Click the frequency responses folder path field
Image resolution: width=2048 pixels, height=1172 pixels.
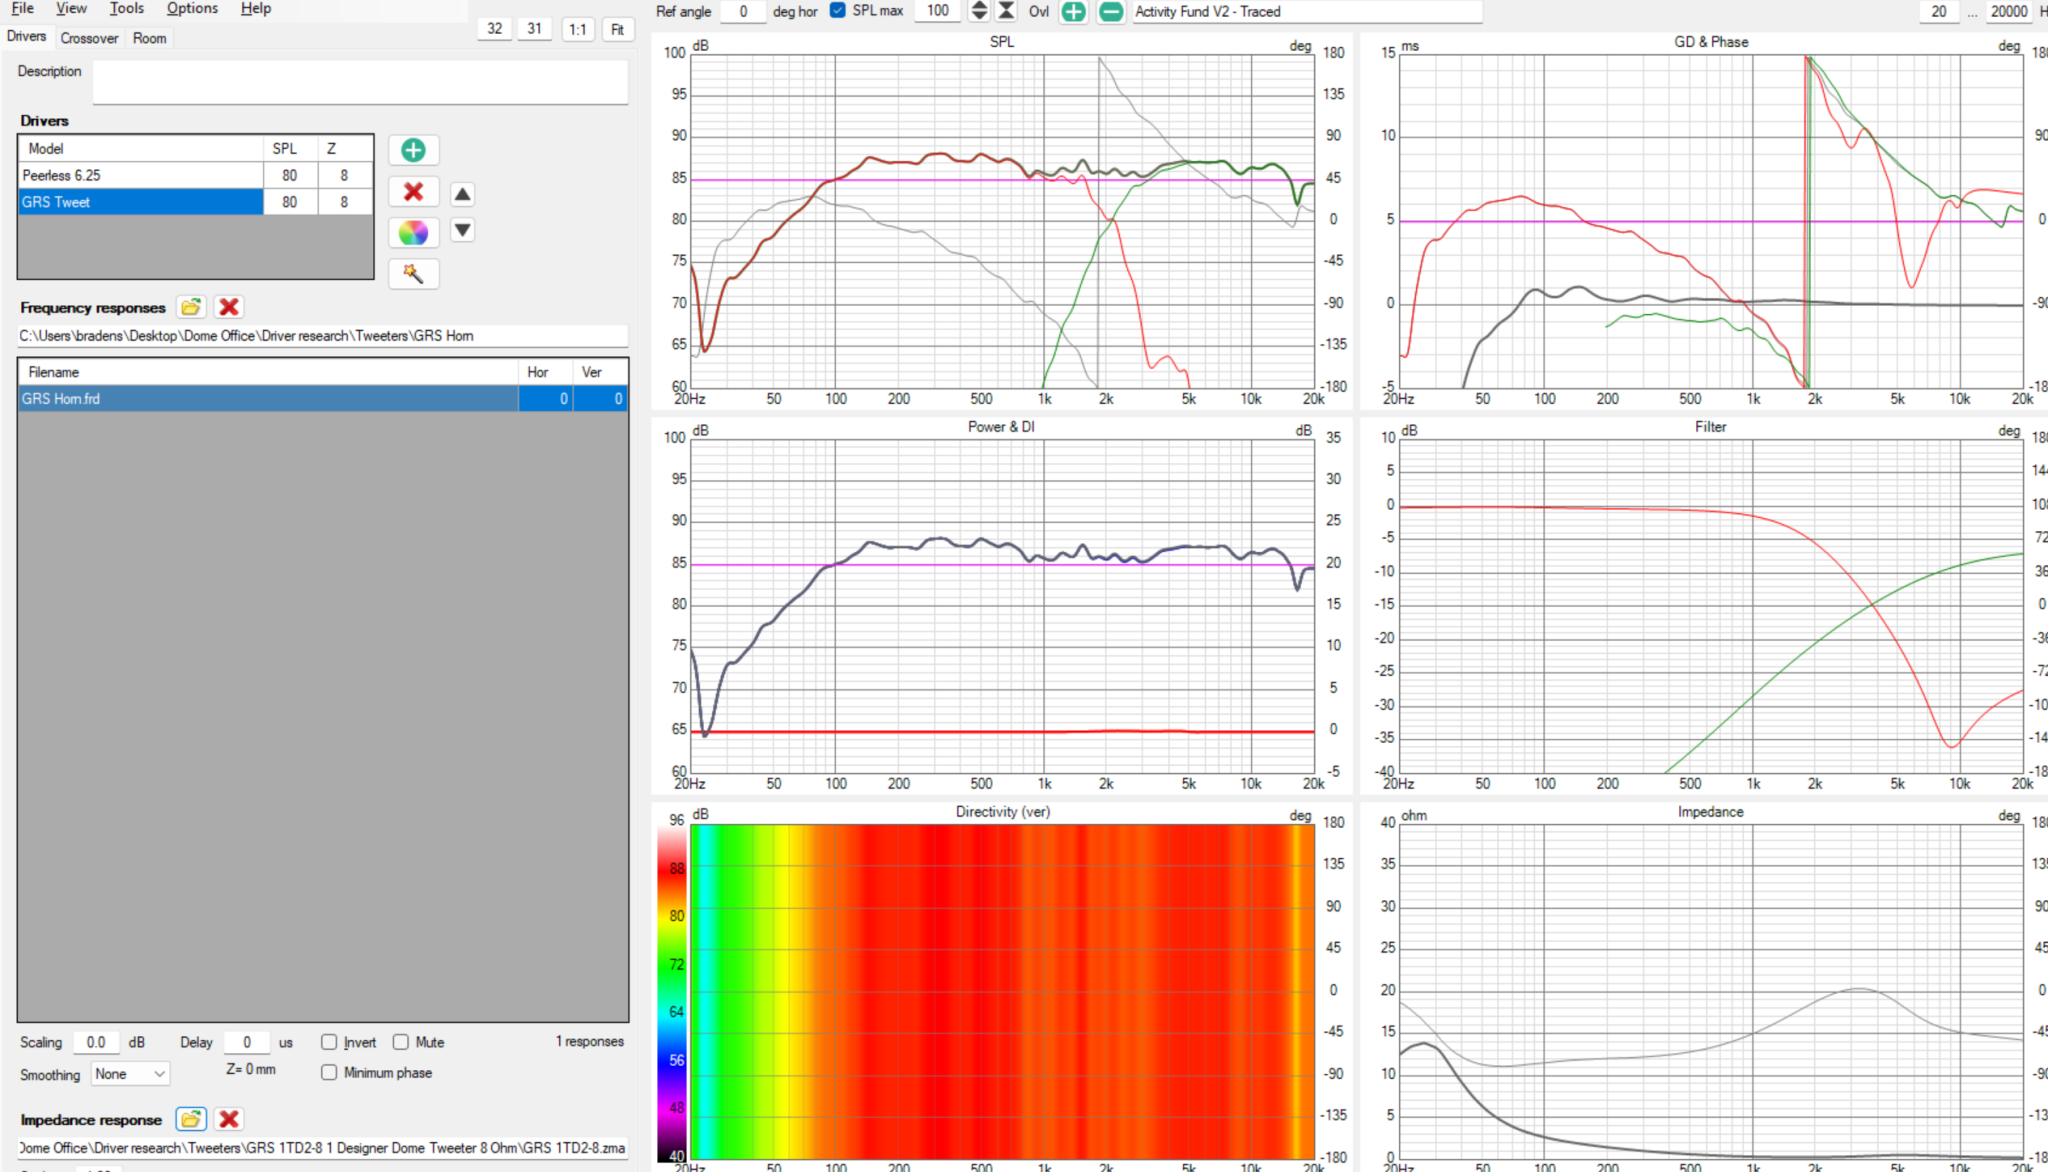(x=322, y=336)
